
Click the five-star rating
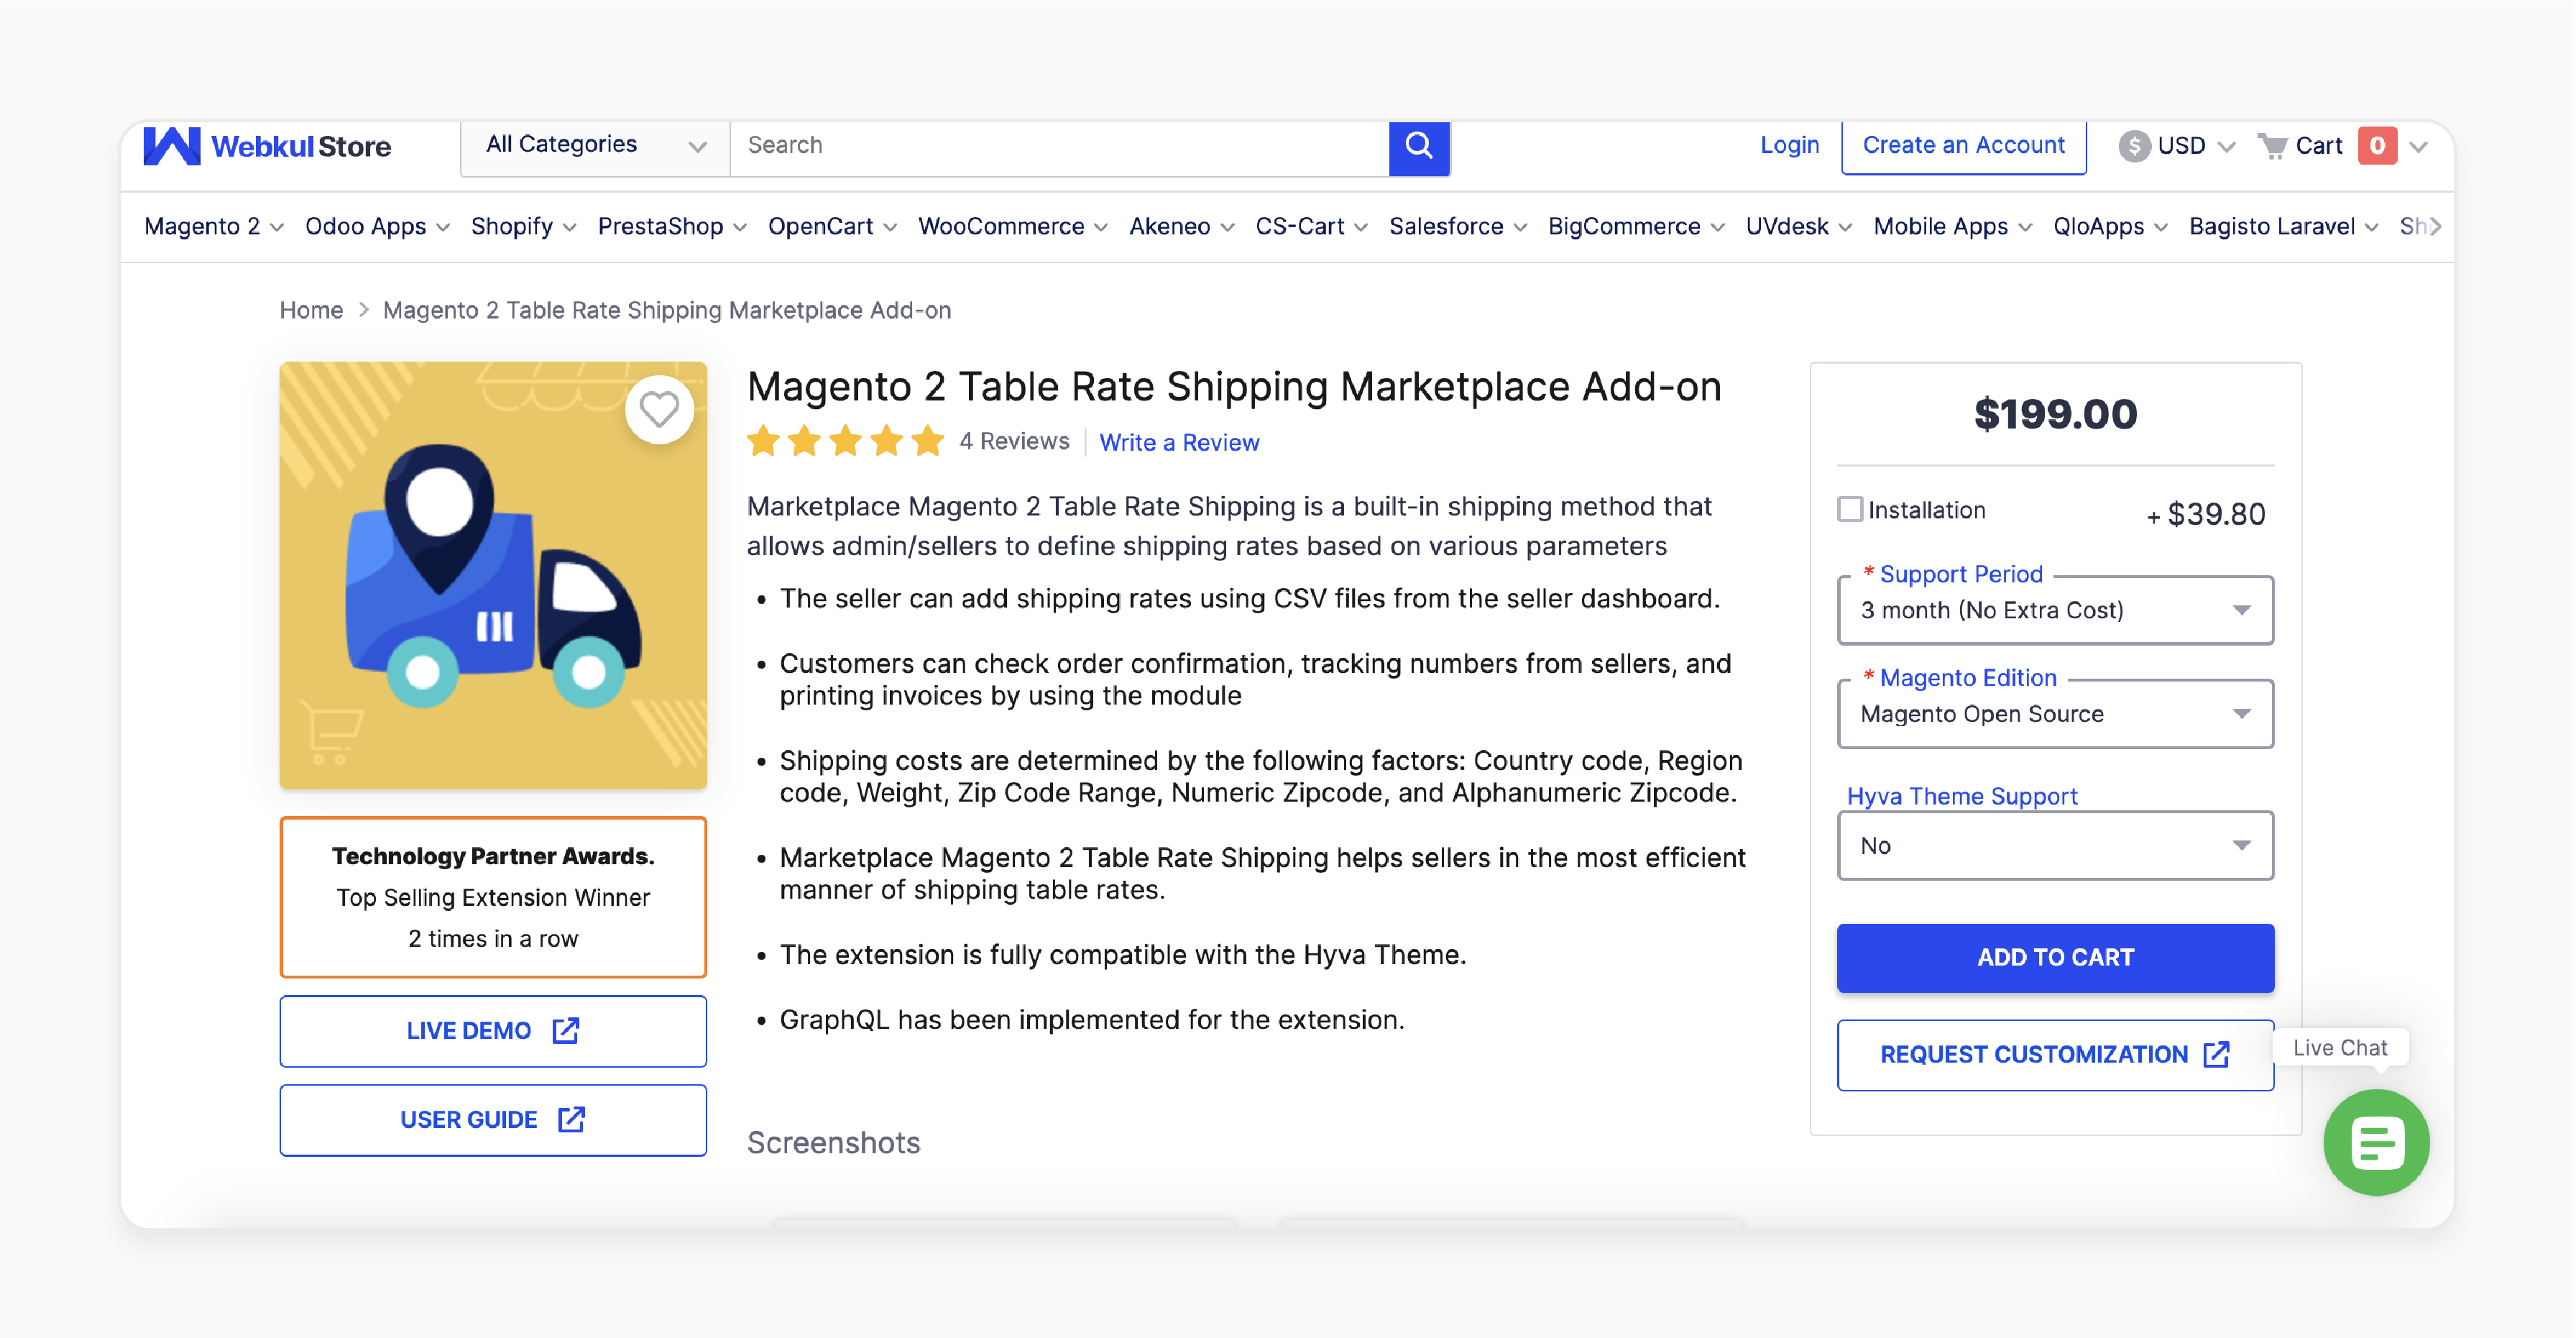point(845,441)
